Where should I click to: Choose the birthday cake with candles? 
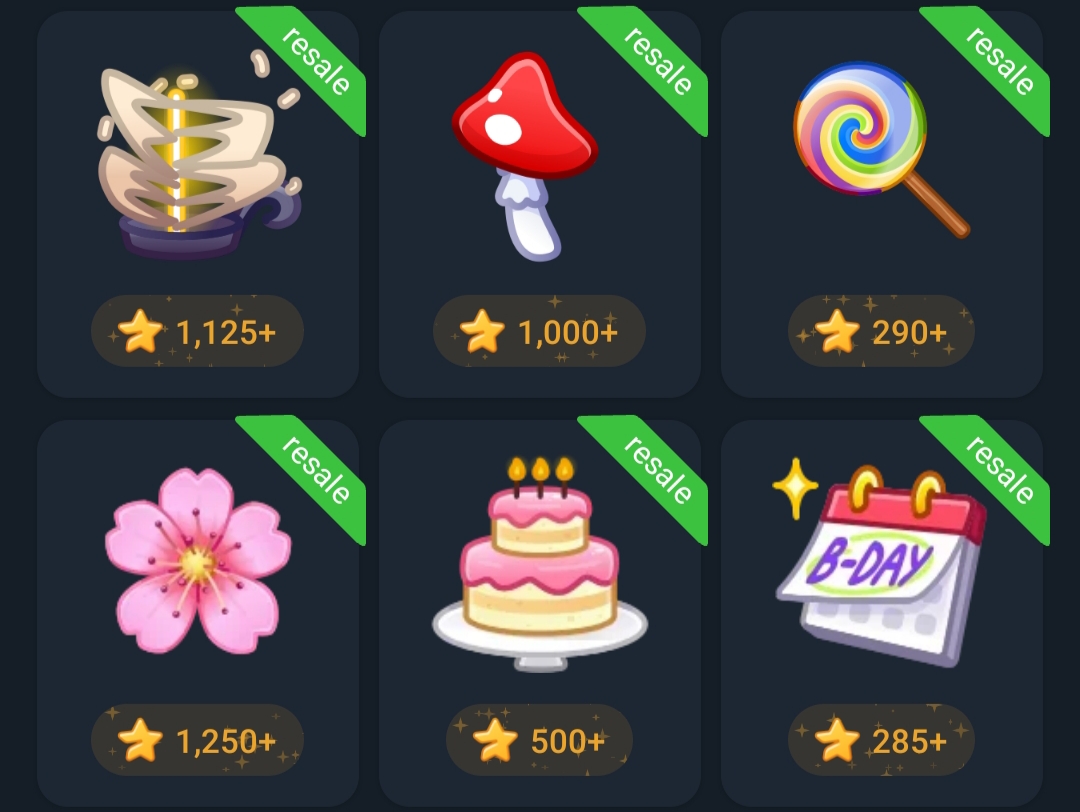click(540, 564)
